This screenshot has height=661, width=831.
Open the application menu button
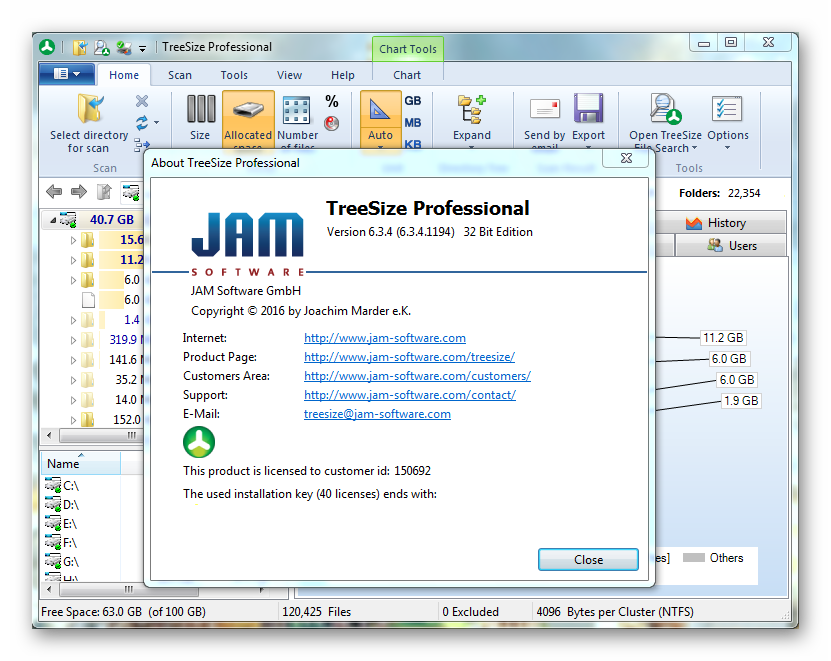click(x=67, y=74)
